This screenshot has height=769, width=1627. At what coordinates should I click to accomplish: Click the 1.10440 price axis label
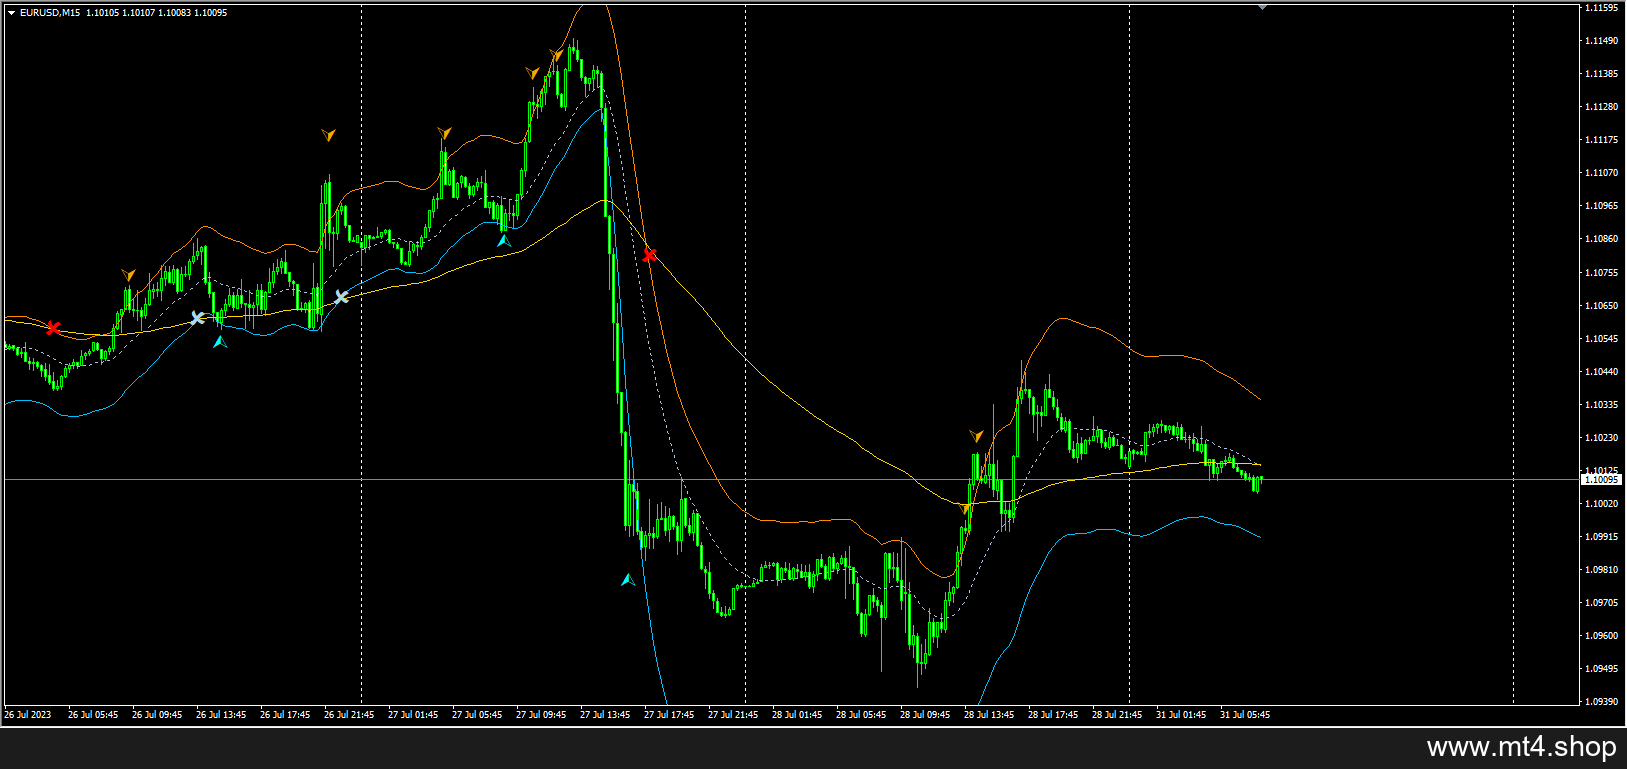(x=1602, y=372)
